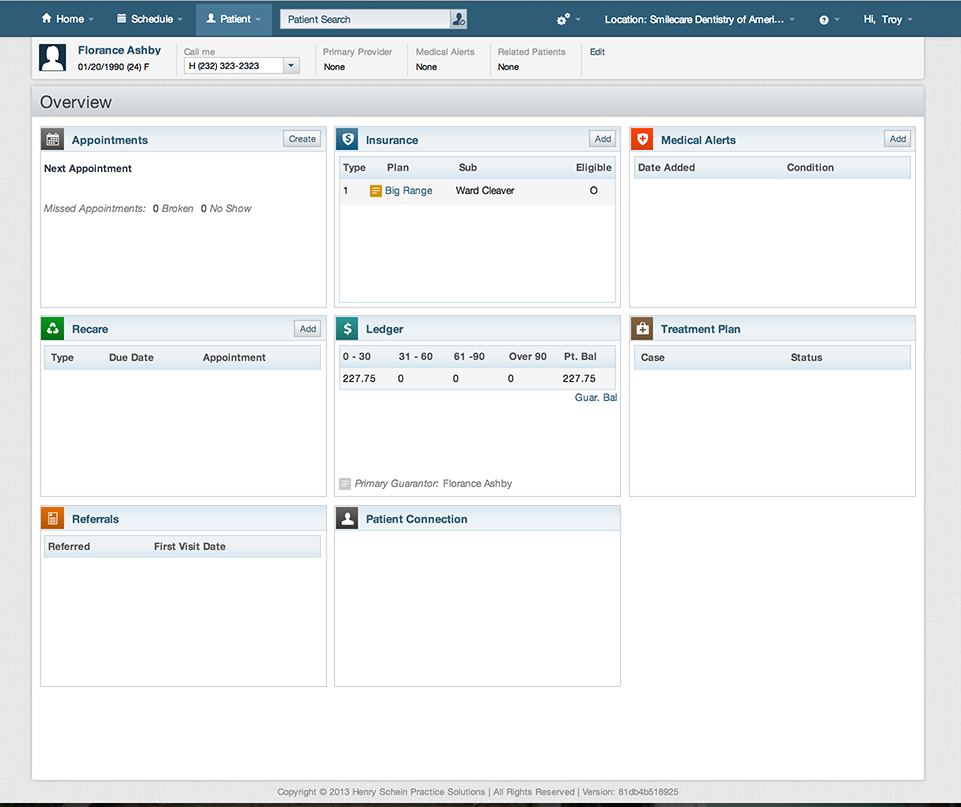Viewport: 961px width, 807px height.
Task: Click the Missed Appointments label
Action: coord(94,208)
